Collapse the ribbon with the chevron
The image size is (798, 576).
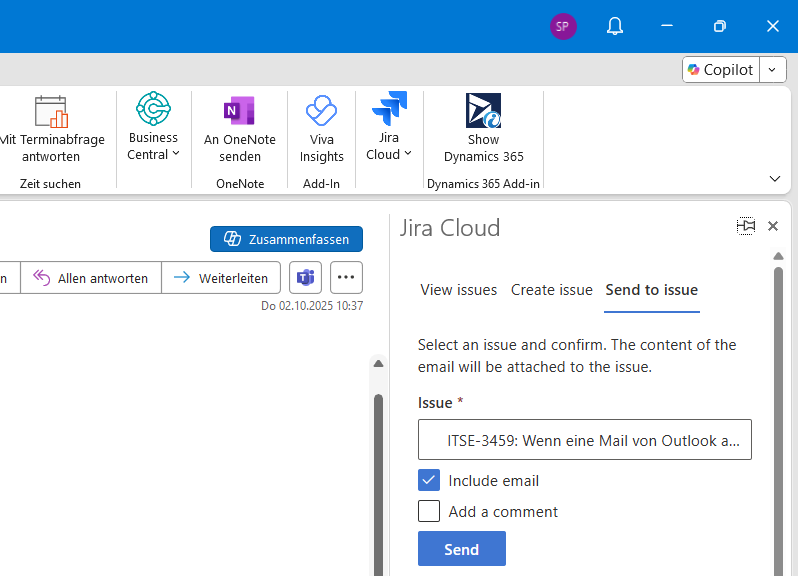tap(774, 179)
